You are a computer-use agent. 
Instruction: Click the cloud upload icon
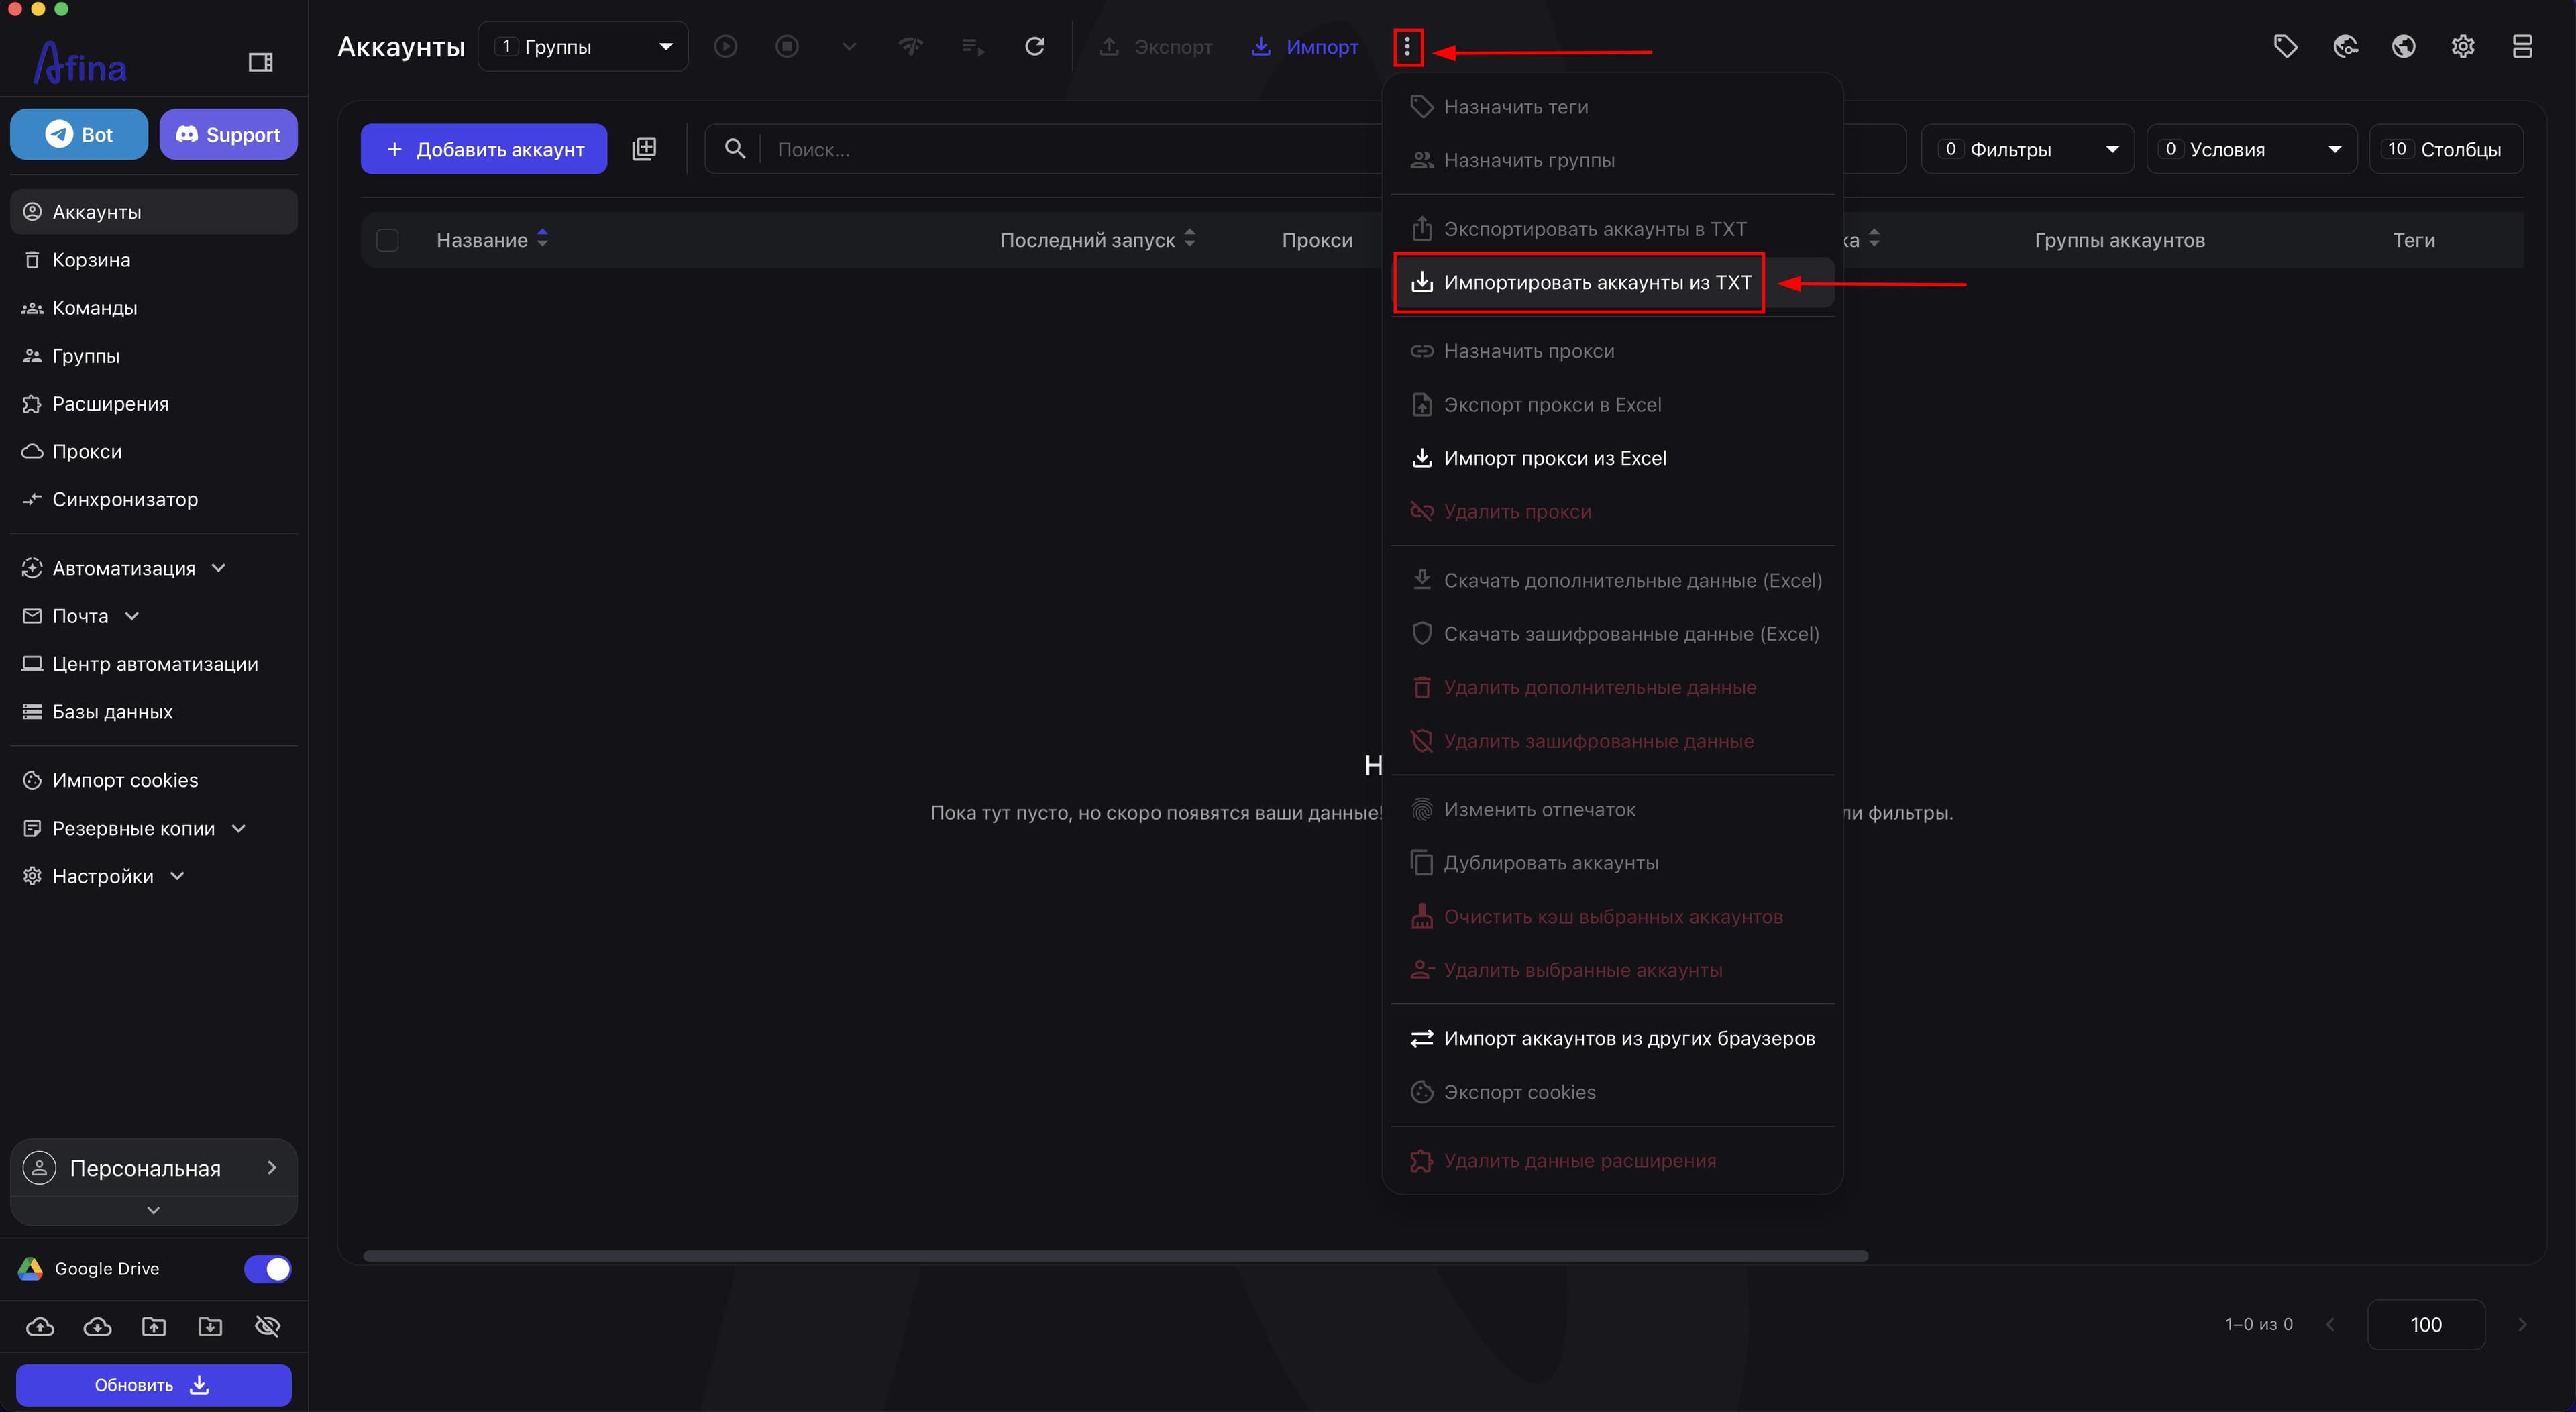[x=40, y=1326]
